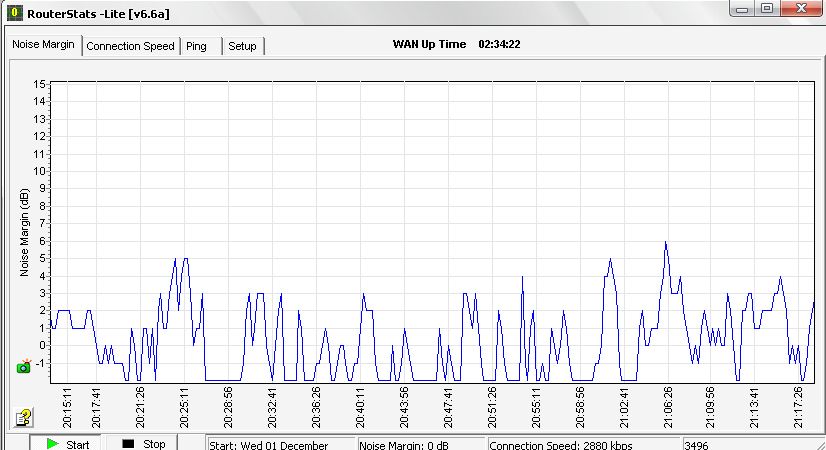Maximize the RouterStats window
The width and height of the screenshot is (826, 450).
pos(767,9)
